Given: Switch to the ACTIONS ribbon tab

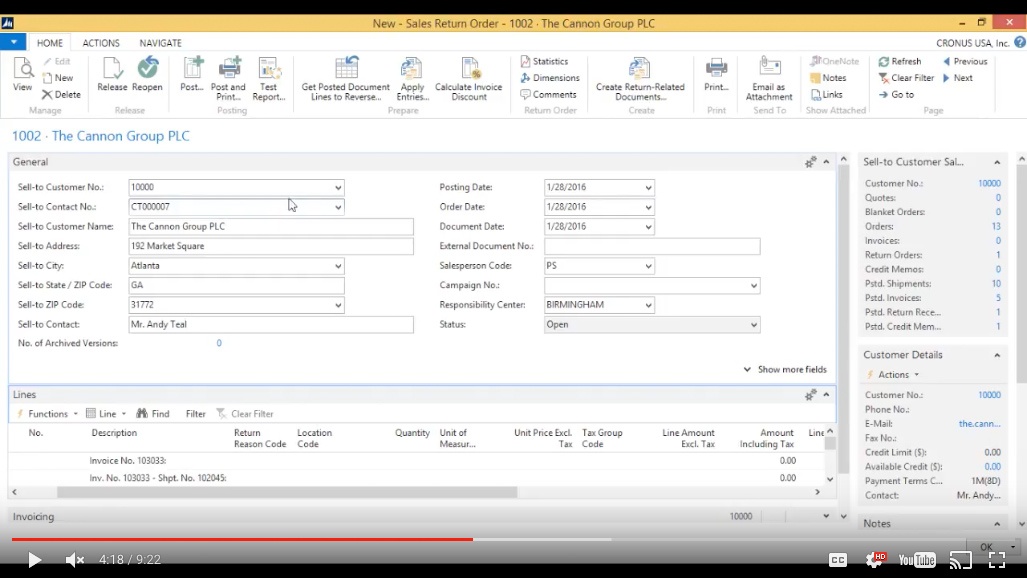Looking at the screenshot, I should (x=101, y=43).
